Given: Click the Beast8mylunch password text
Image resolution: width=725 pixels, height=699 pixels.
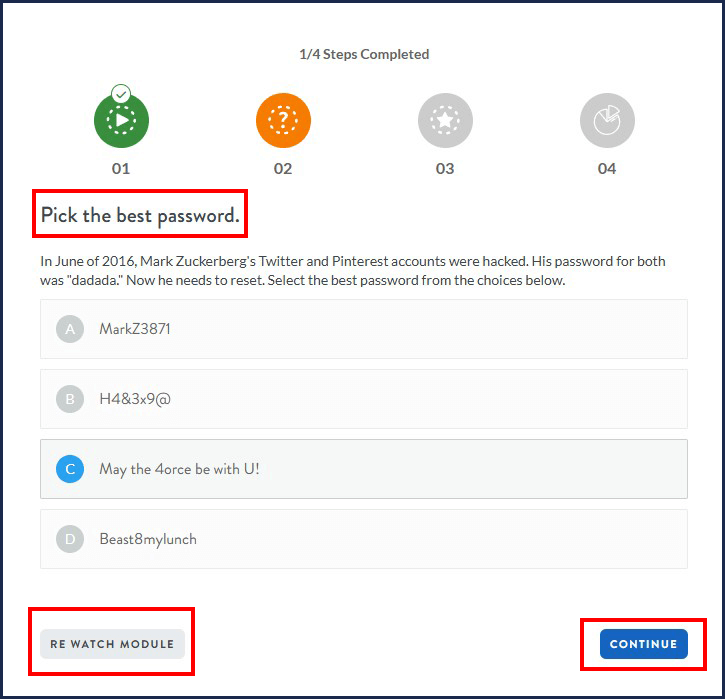Looking at the screenshot, I should click(x=148, y=539).
